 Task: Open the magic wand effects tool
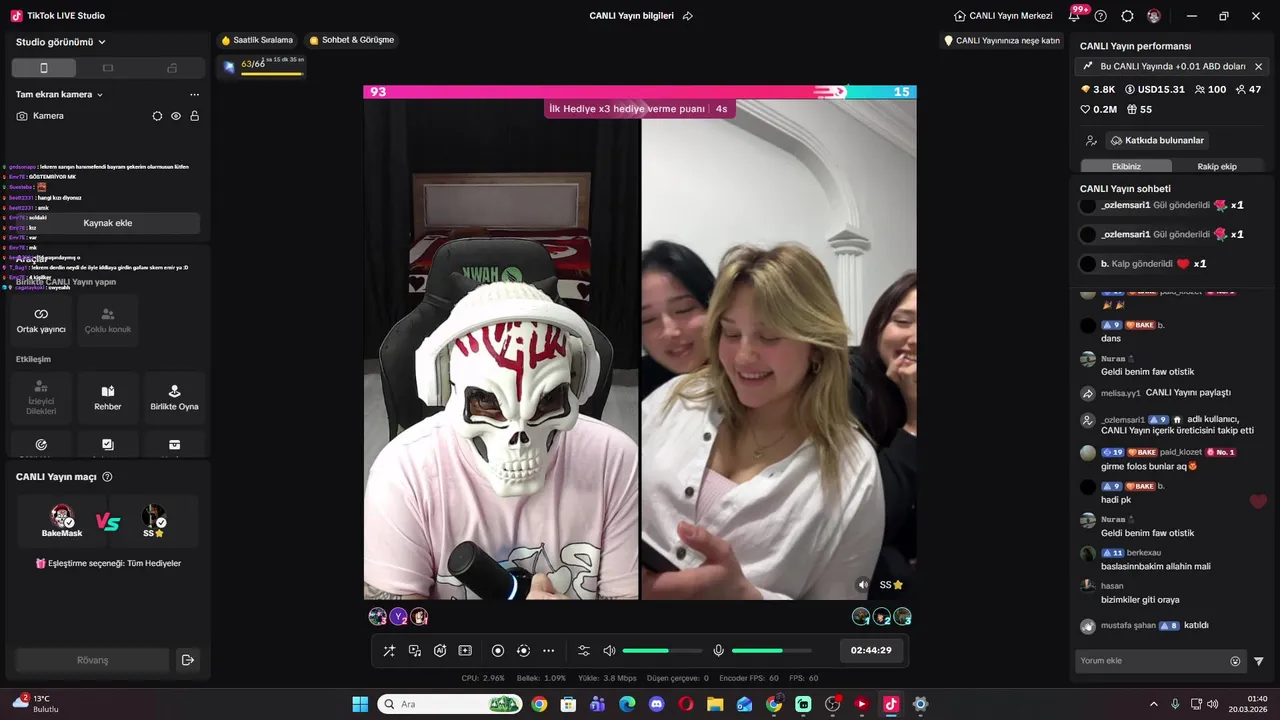click(389, 650)
